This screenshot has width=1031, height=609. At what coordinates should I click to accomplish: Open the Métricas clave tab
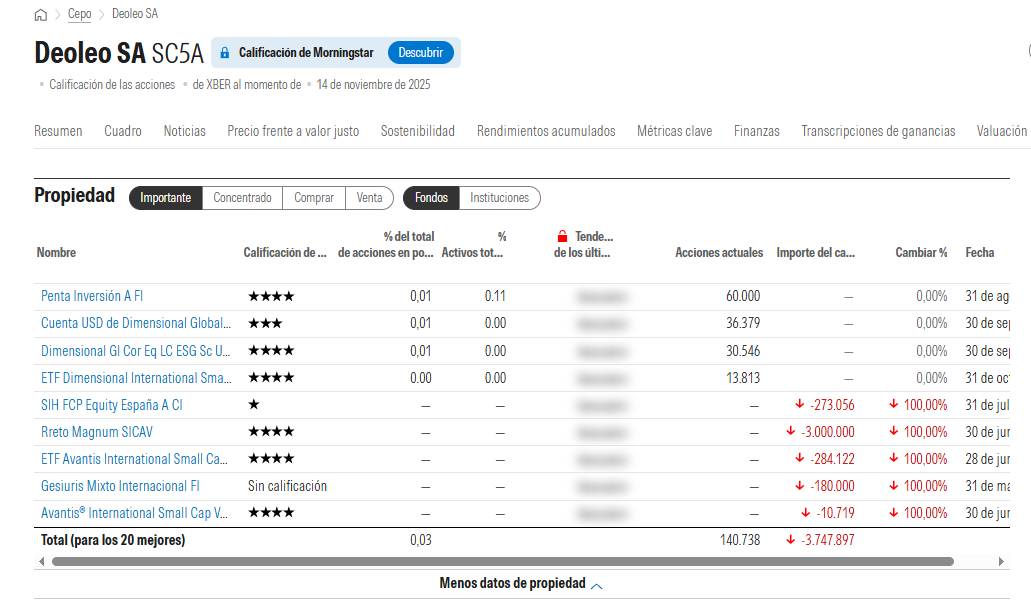point(675,131)
